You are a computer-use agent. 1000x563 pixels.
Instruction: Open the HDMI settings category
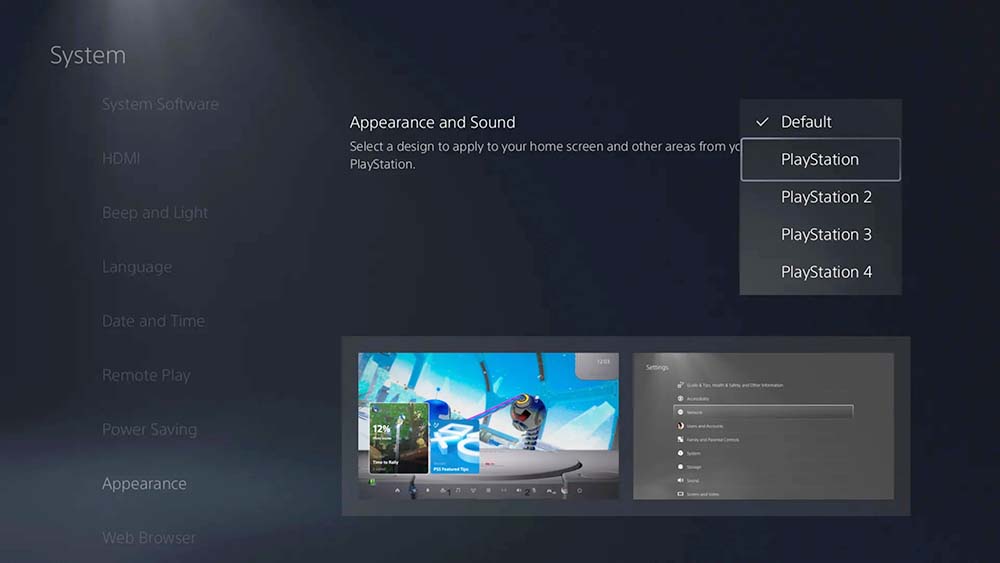click(121, 158)
